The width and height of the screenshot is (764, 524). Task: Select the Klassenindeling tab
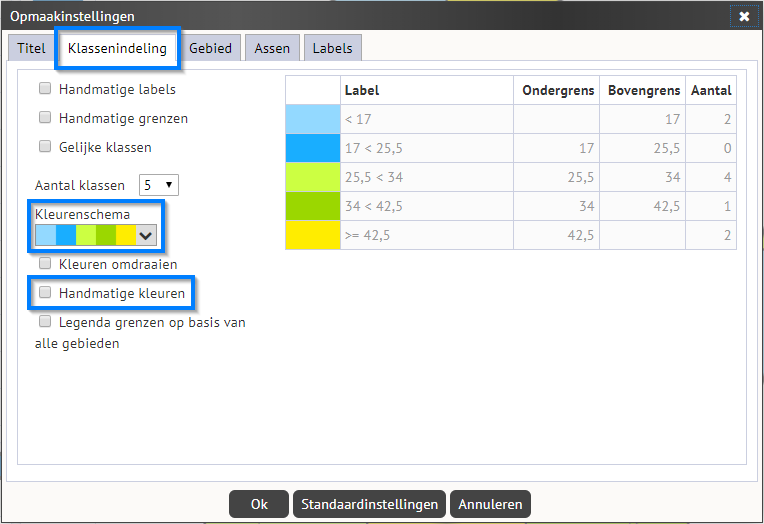(117, 48)
